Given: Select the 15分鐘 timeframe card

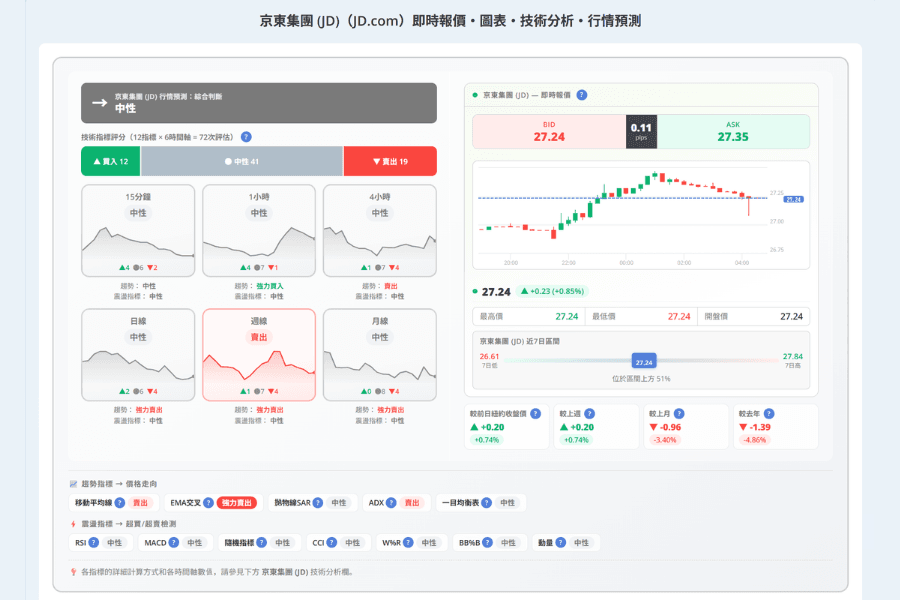Looking at the screenshot, I should click(138, 230).
